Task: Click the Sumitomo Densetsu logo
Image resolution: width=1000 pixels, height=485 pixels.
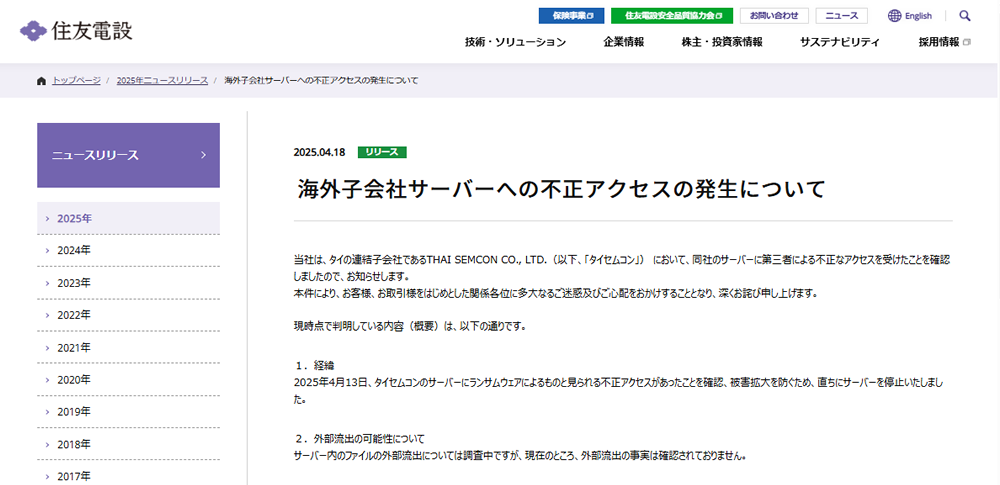Action: click(x=77, y=29)
